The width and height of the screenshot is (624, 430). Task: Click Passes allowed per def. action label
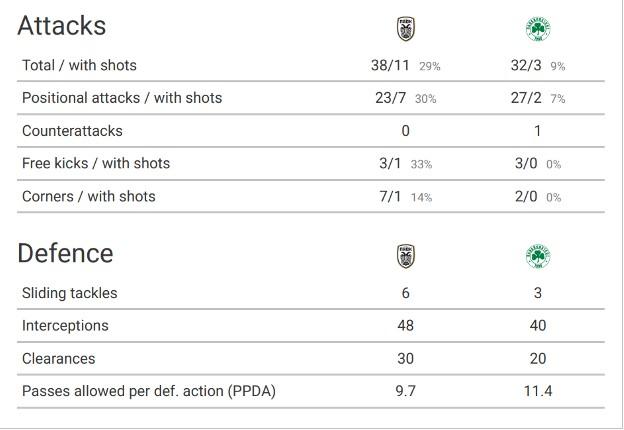[149, 391]
